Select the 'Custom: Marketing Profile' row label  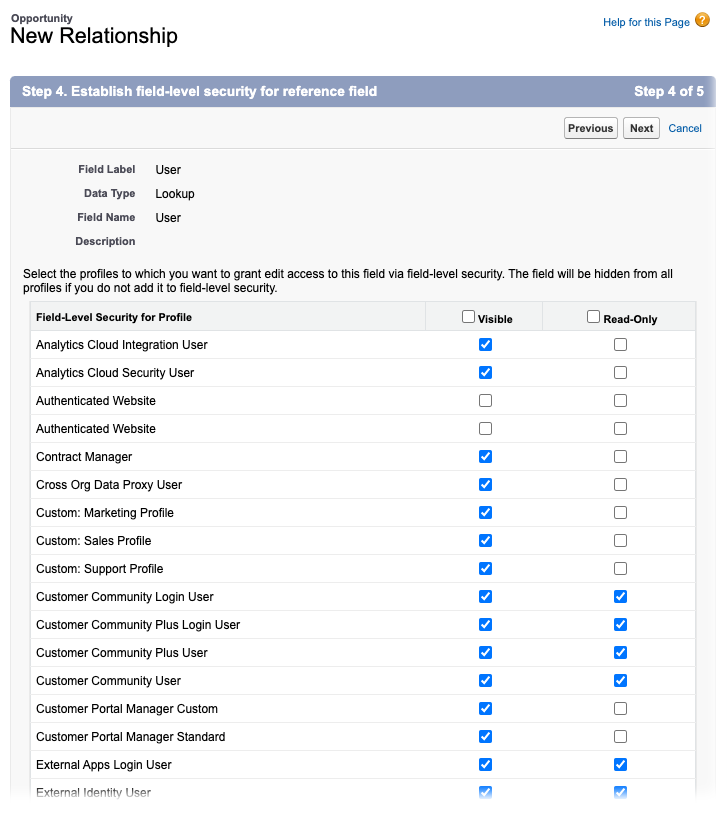[x=105, y=513]
